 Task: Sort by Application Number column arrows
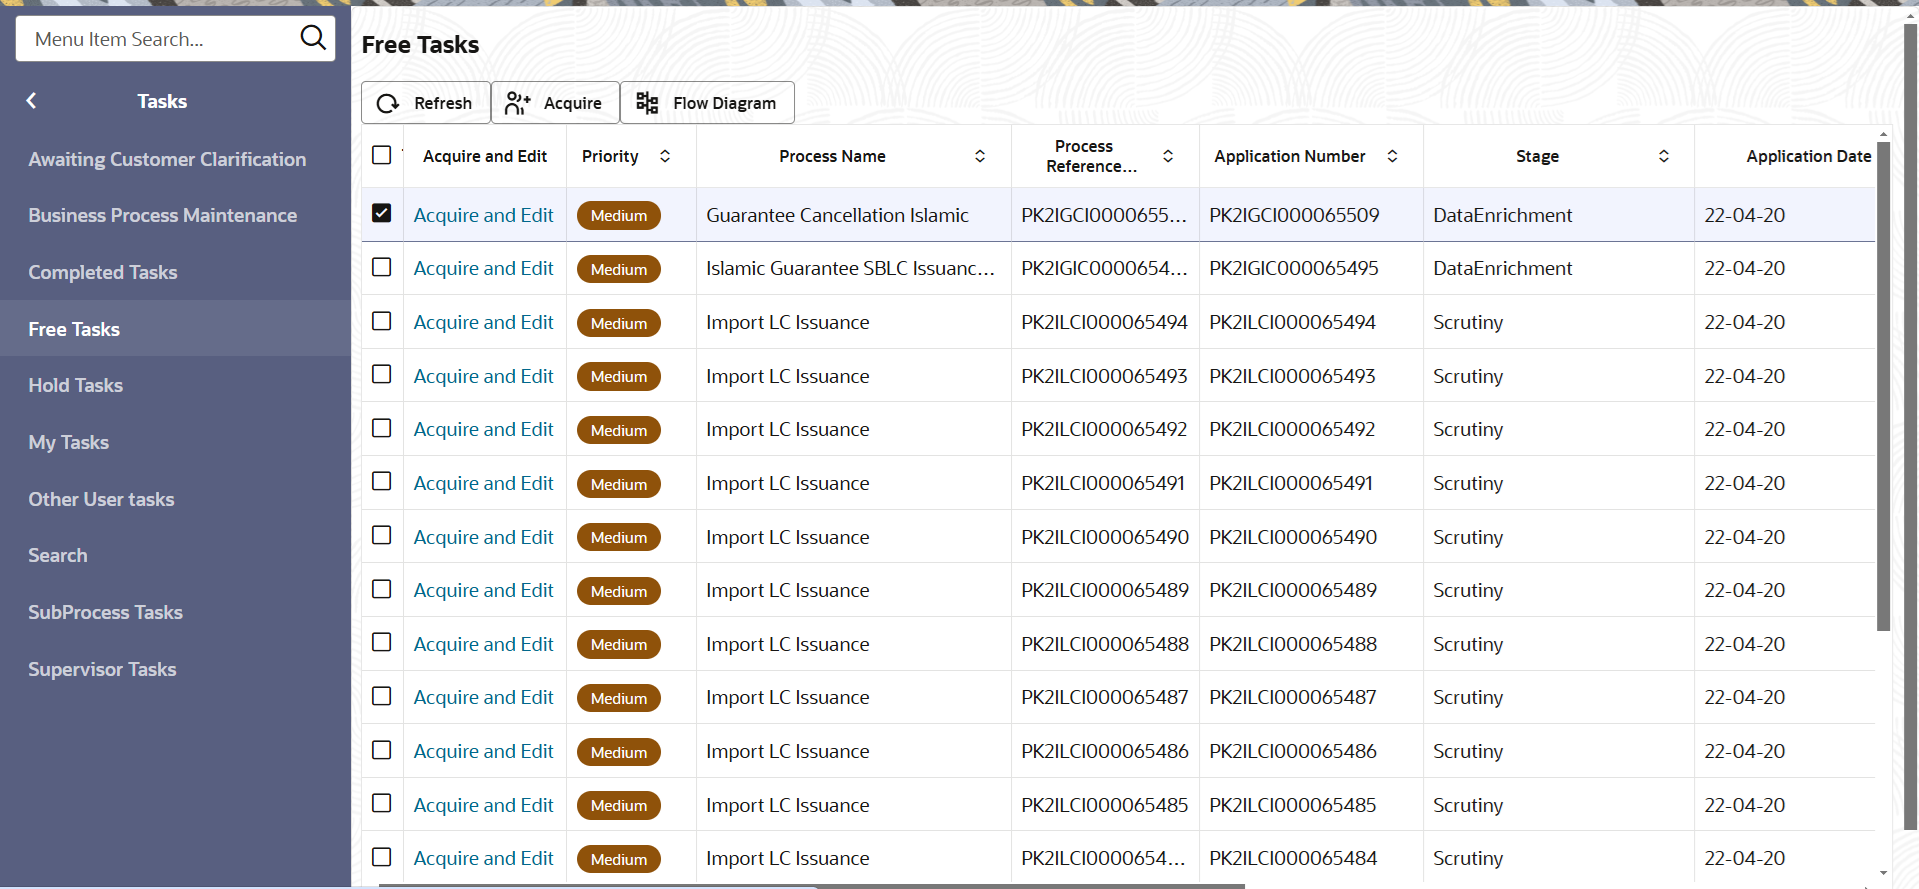pos(1392,156)
